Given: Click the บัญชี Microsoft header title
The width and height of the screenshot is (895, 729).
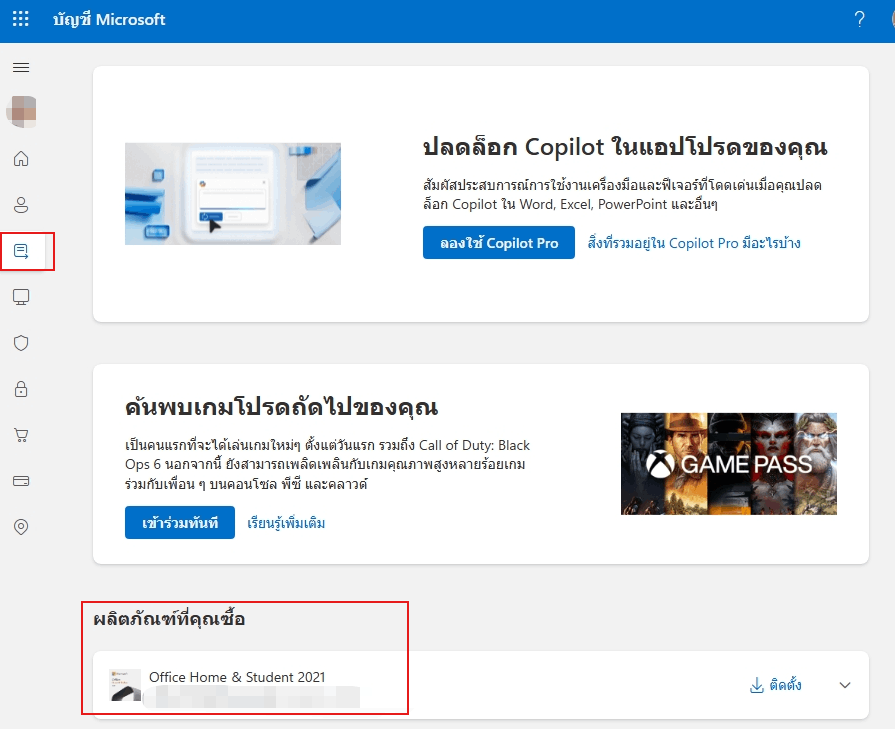Looking at the screenshot, I should click(x=109, y=19).
